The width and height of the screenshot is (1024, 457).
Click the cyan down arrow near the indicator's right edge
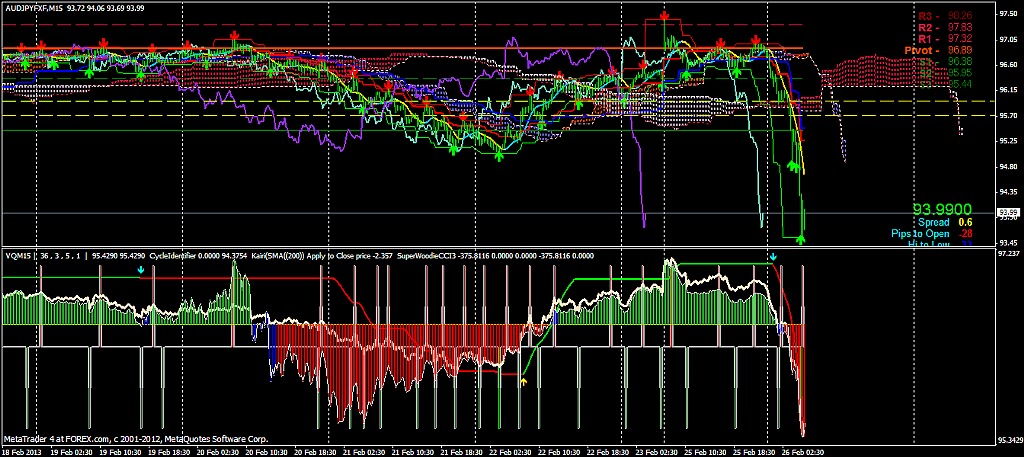pos(773,258)
